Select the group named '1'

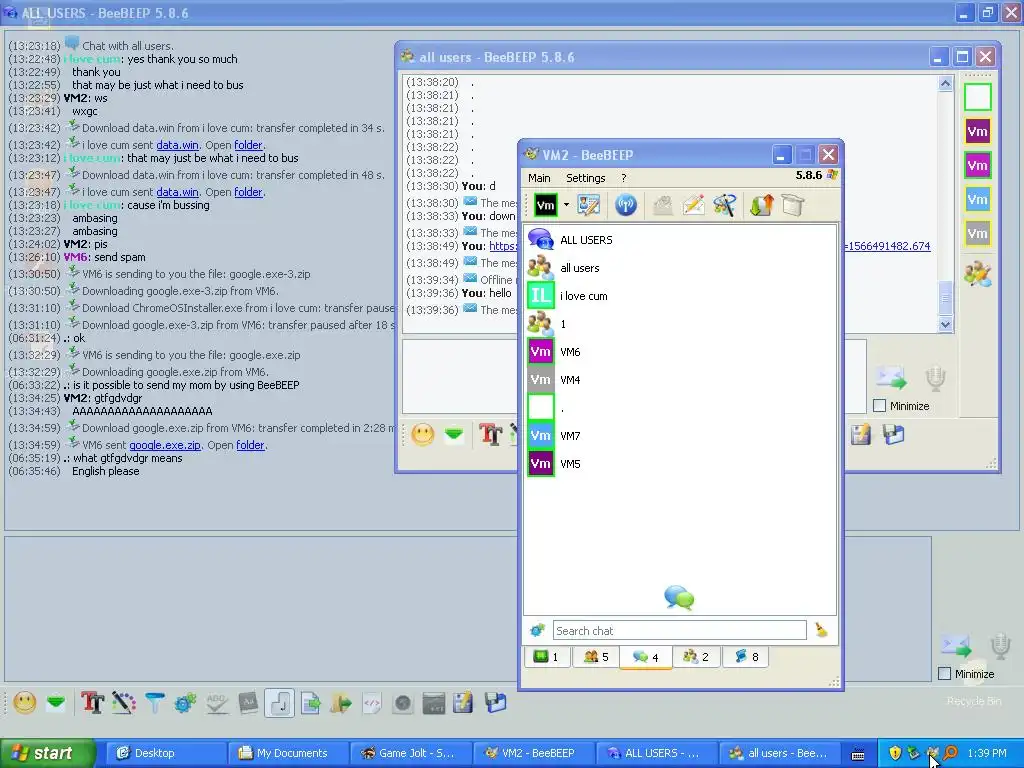tap(680, 324)
